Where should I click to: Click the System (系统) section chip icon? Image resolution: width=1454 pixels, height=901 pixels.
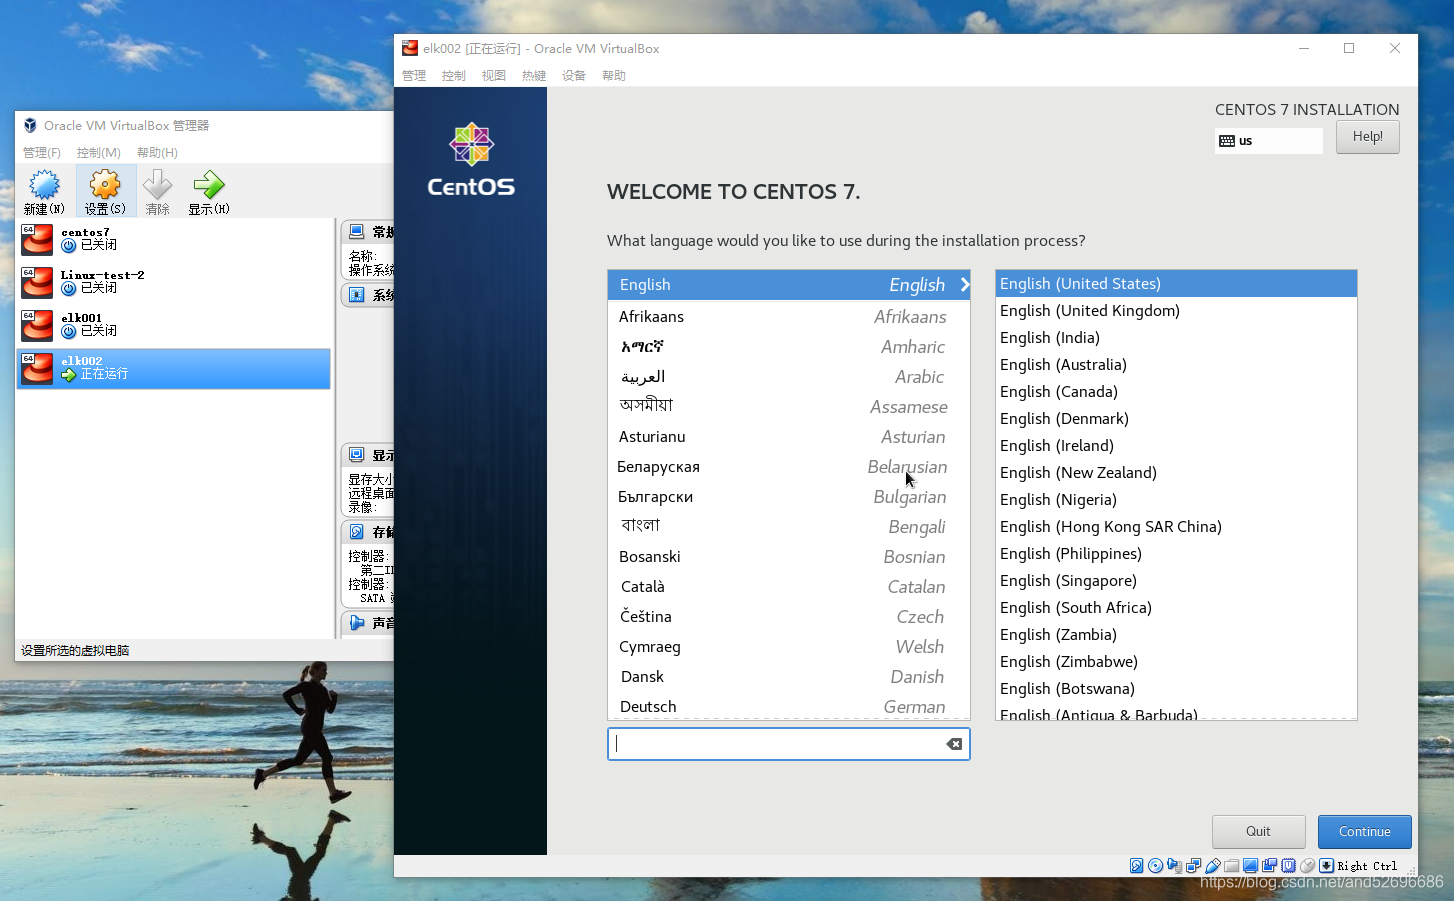[x=356, y=295]
